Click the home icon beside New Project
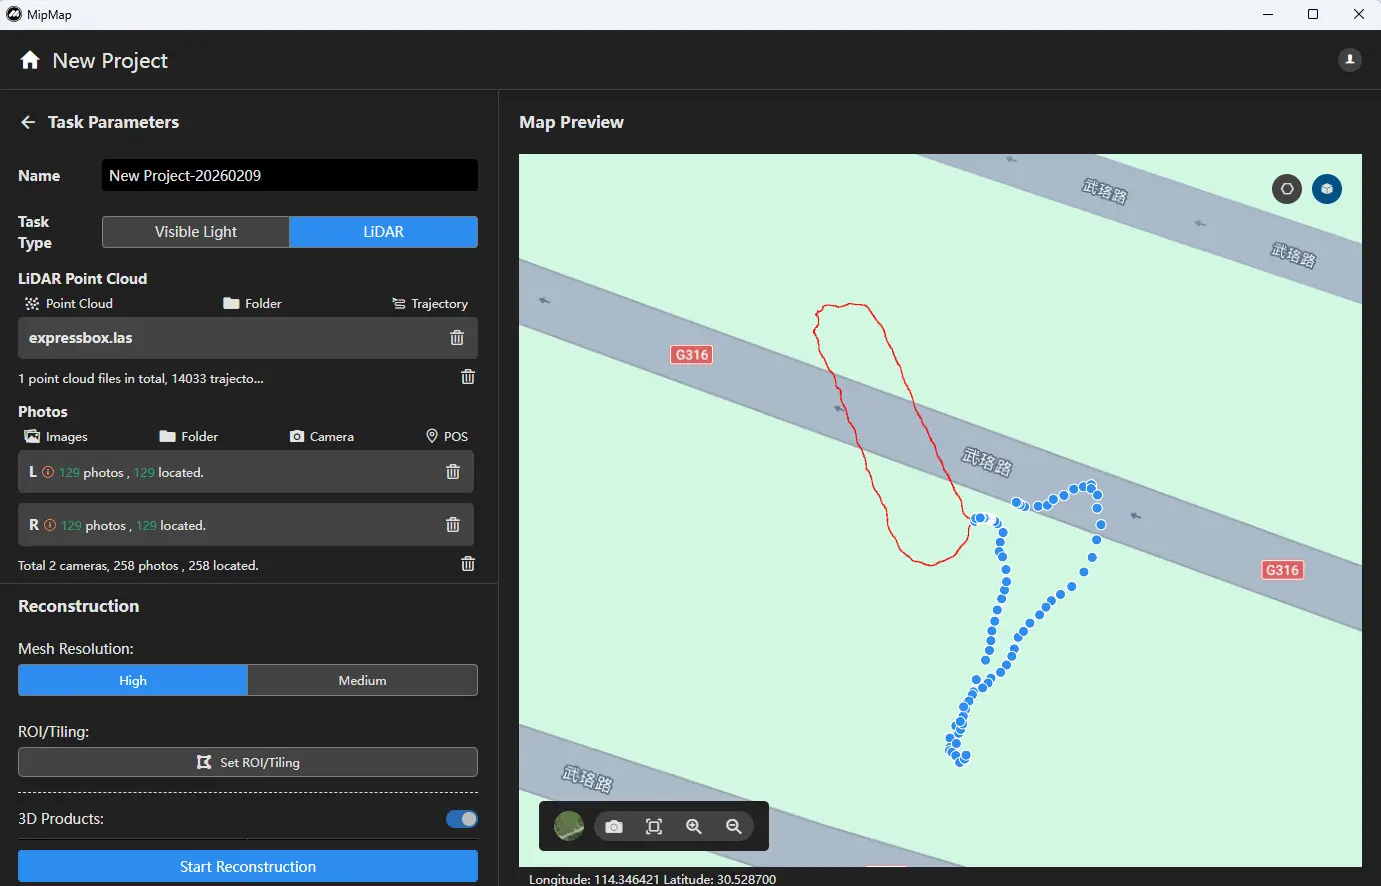The height and width of the screenshot is (886, 1381). coord(30,60)
